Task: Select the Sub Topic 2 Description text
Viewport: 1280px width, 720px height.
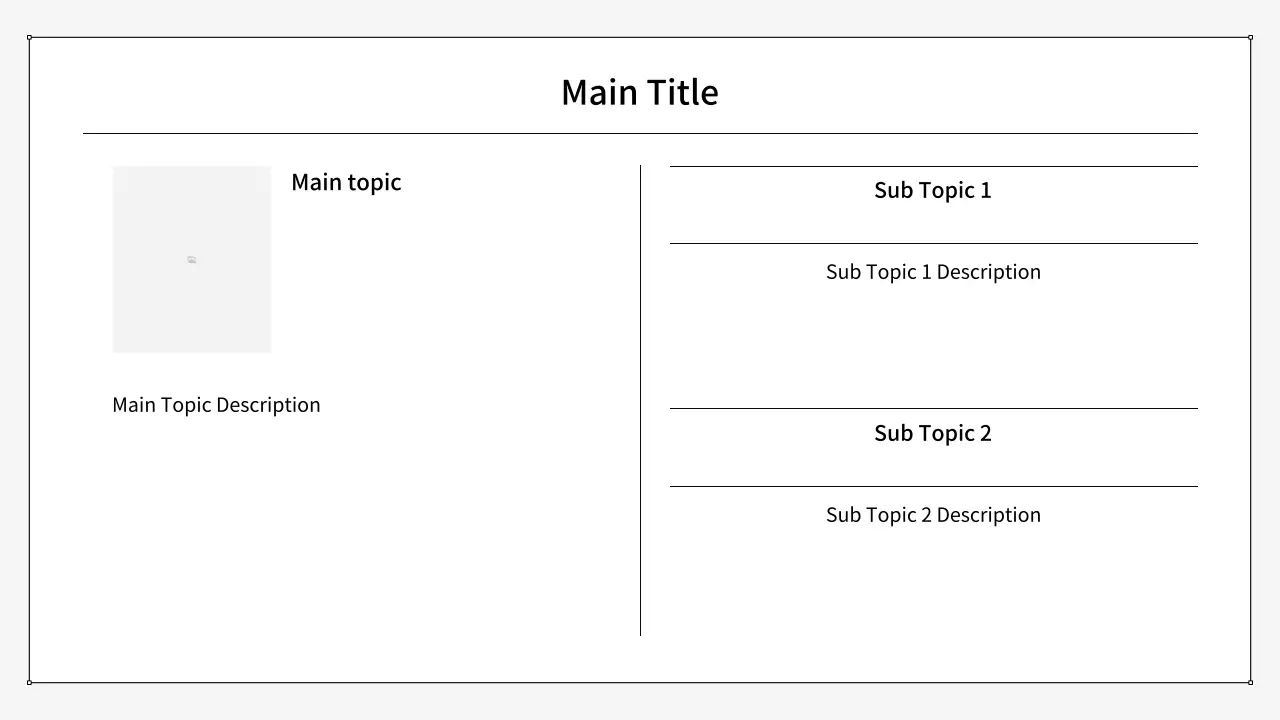Action: coord(933,515)
